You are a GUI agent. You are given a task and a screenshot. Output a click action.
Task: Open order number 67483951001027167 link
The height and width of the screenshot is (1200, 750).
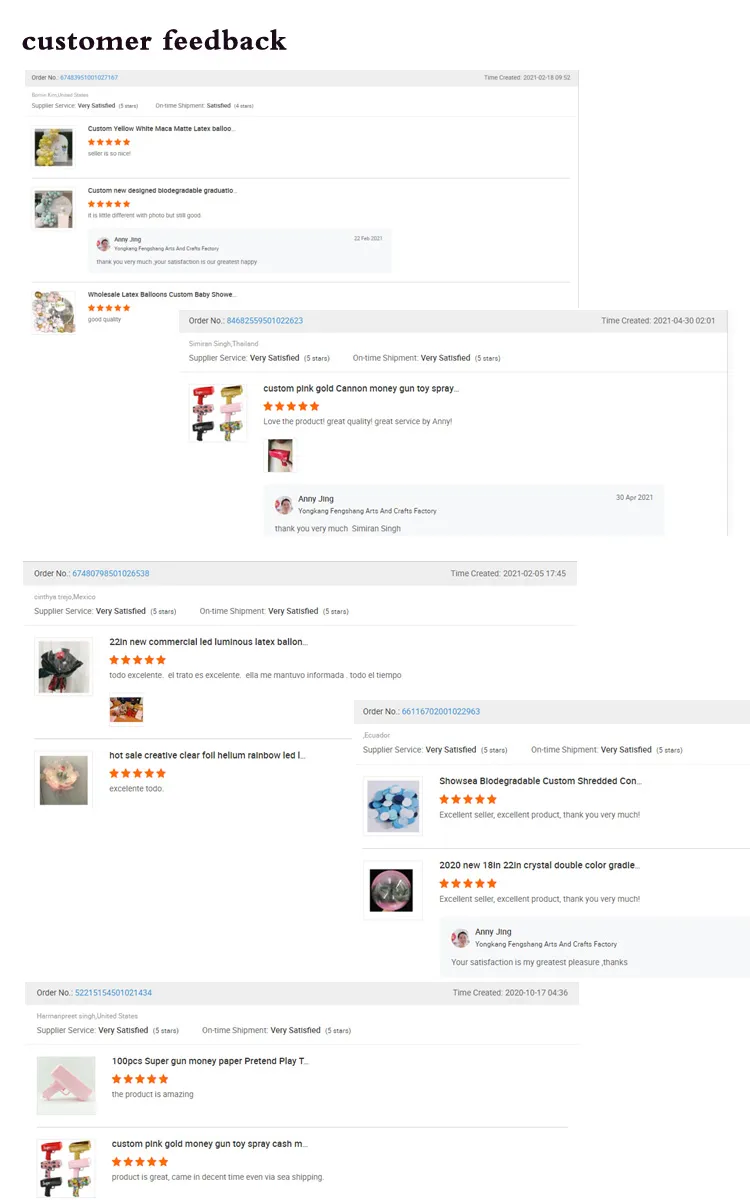point(89,77)
